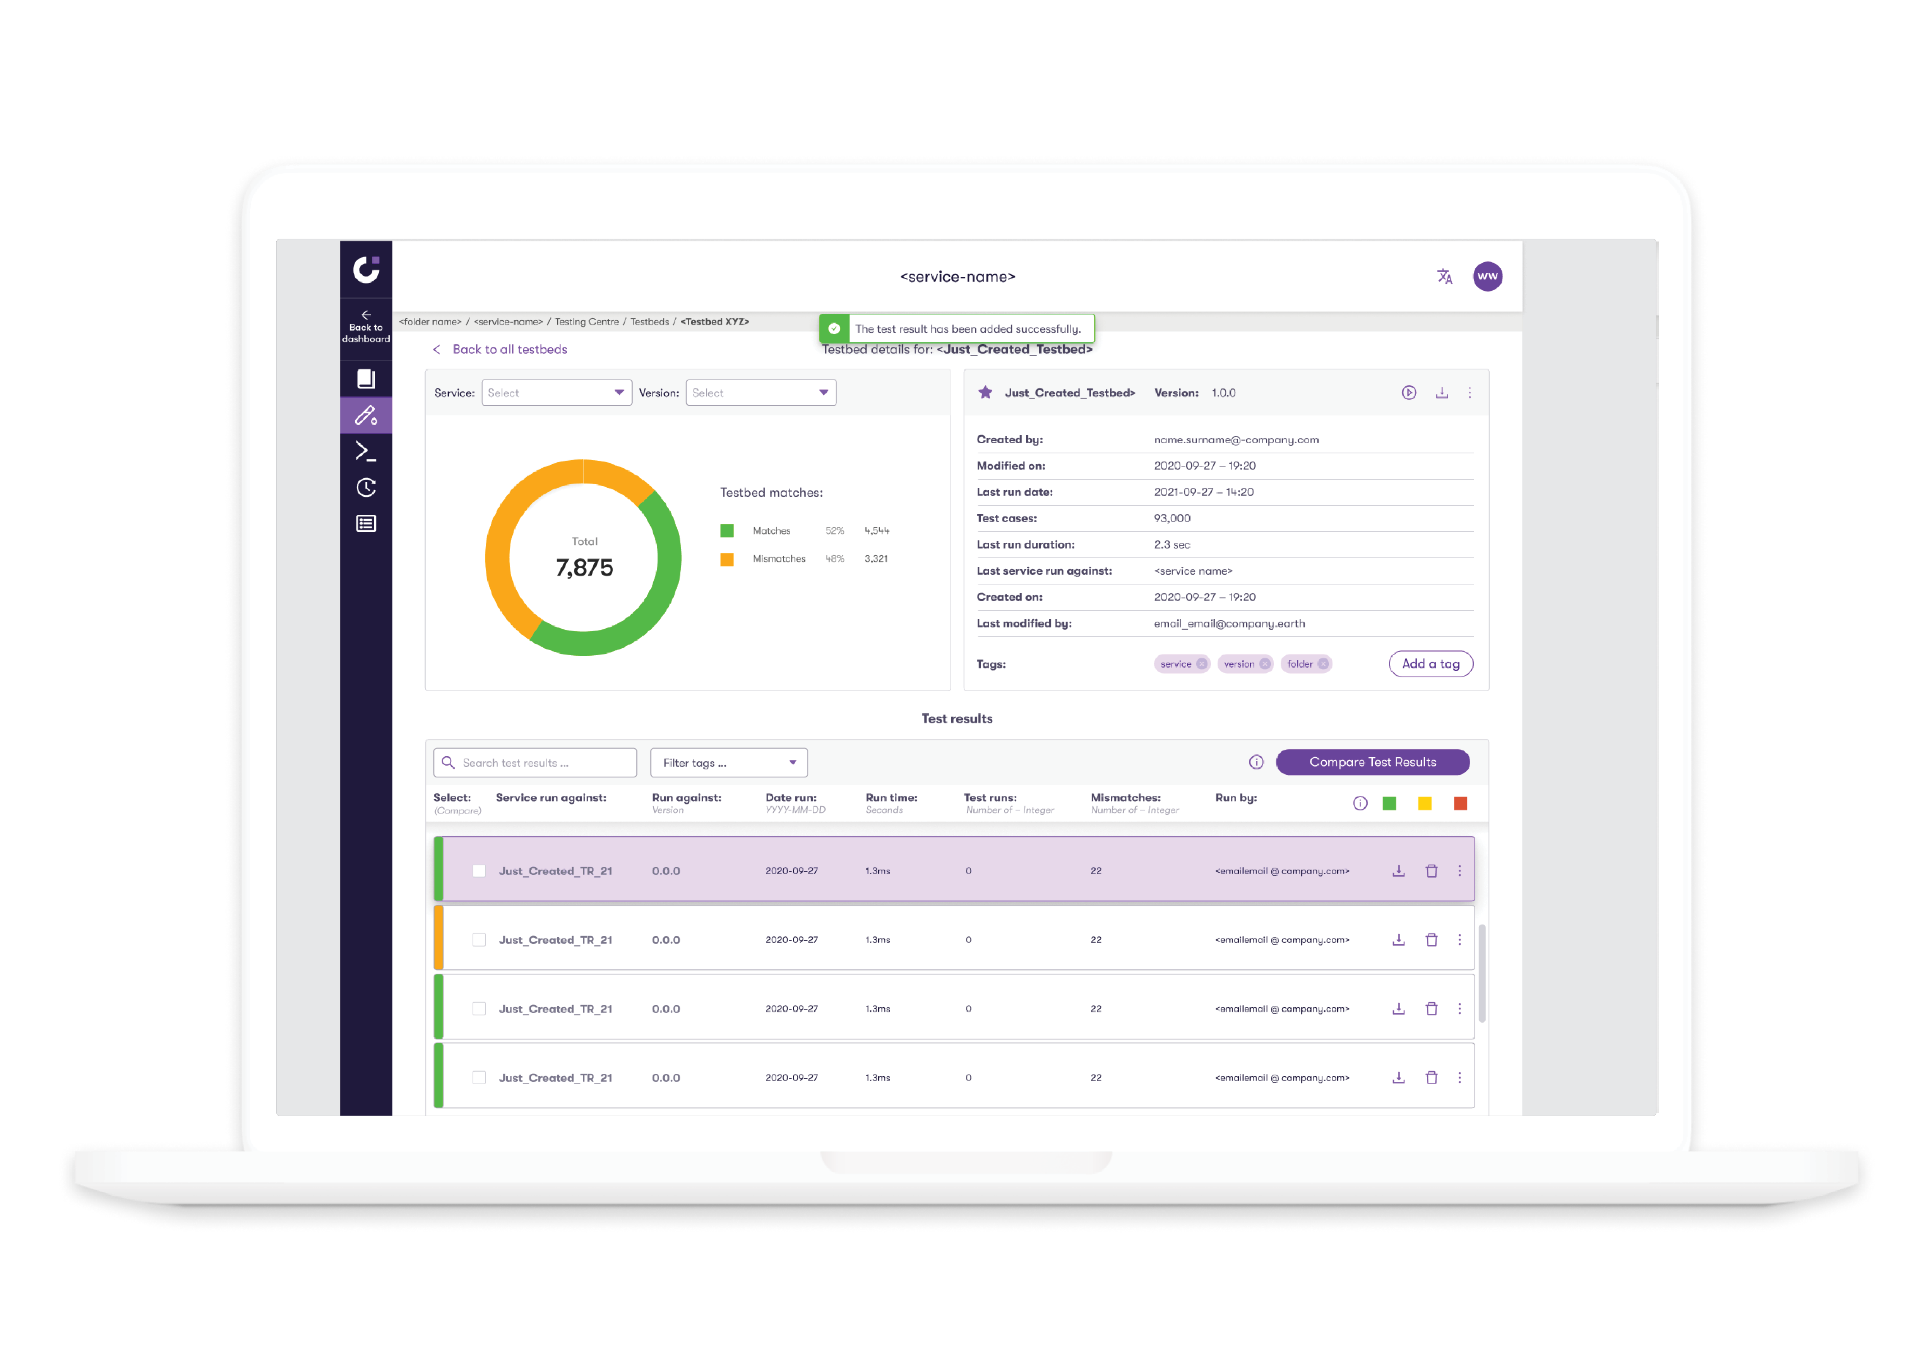Click the notification text about added test result
Viewport: 1920px width, 1357px height.
point(968,329)
